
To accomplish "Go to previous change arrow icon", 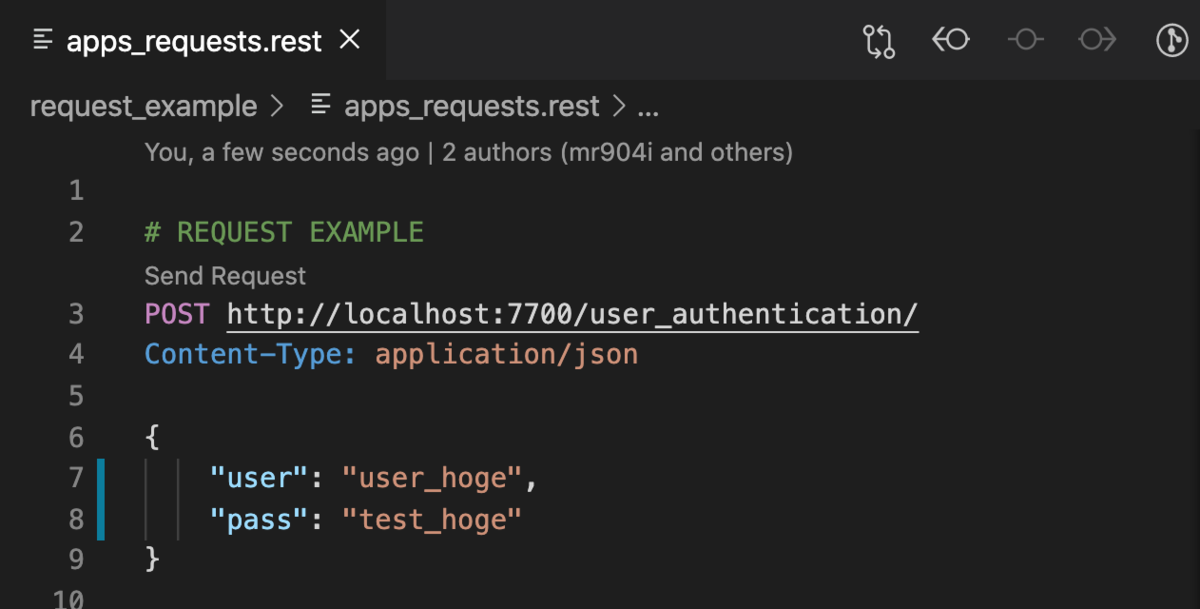I will (x=951, y=40).
